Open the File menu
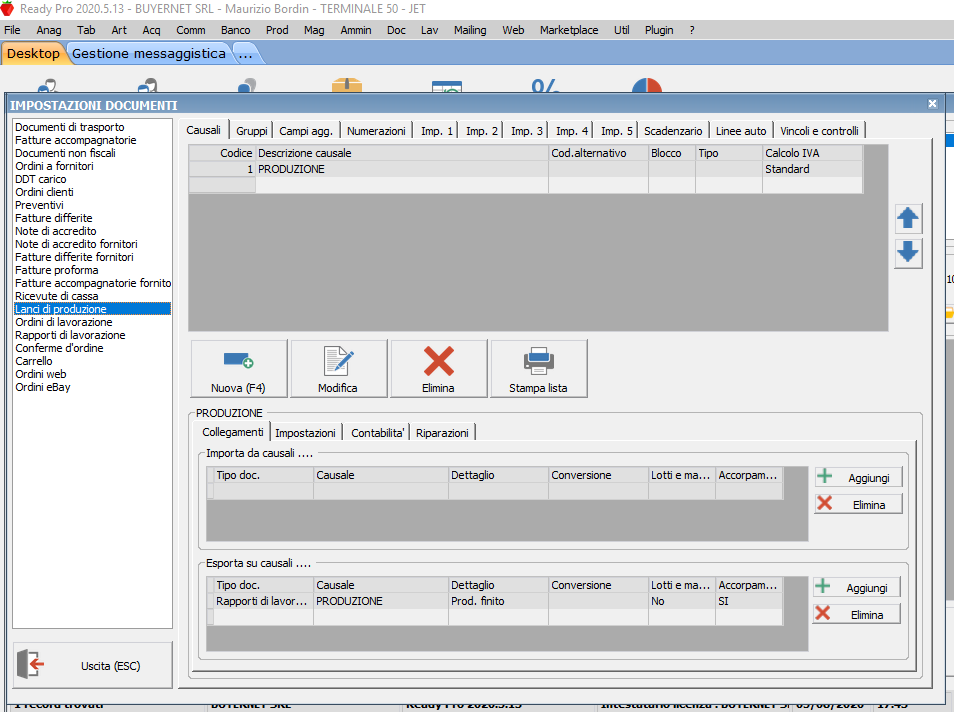The width and height of the screenshot is (954, 712). 12,30
